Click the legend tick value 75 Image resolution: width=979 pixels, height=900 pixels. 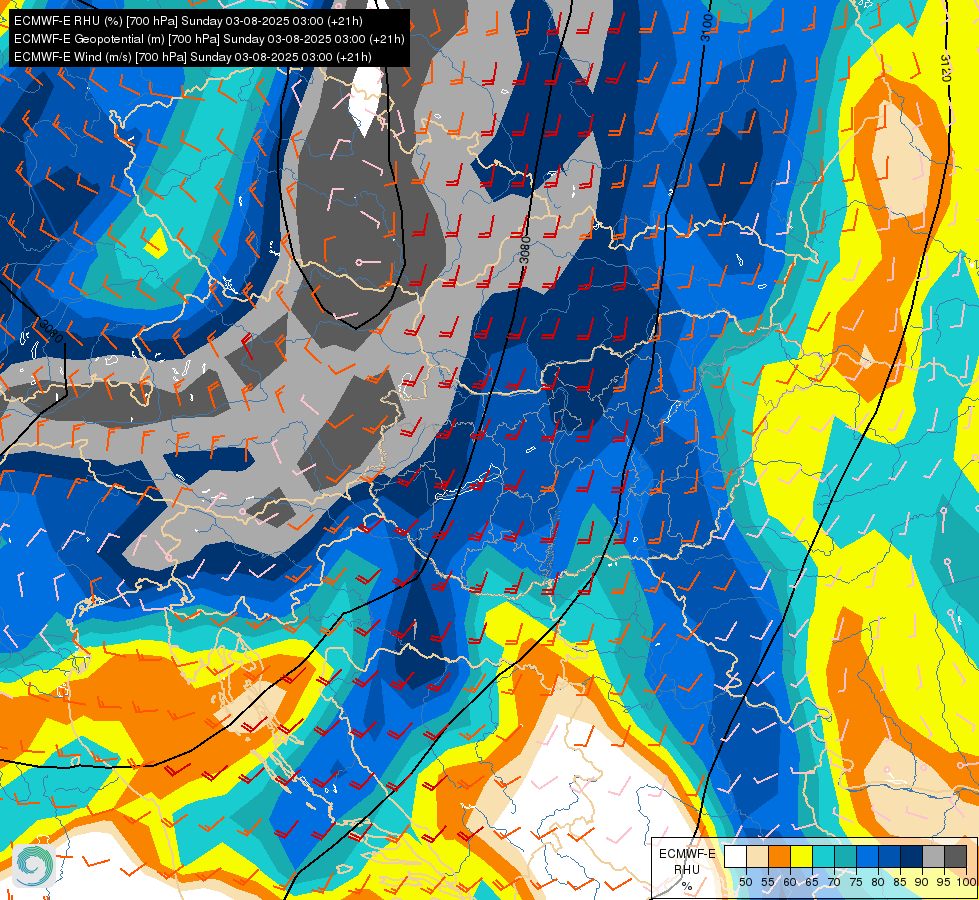click(856, 882)
